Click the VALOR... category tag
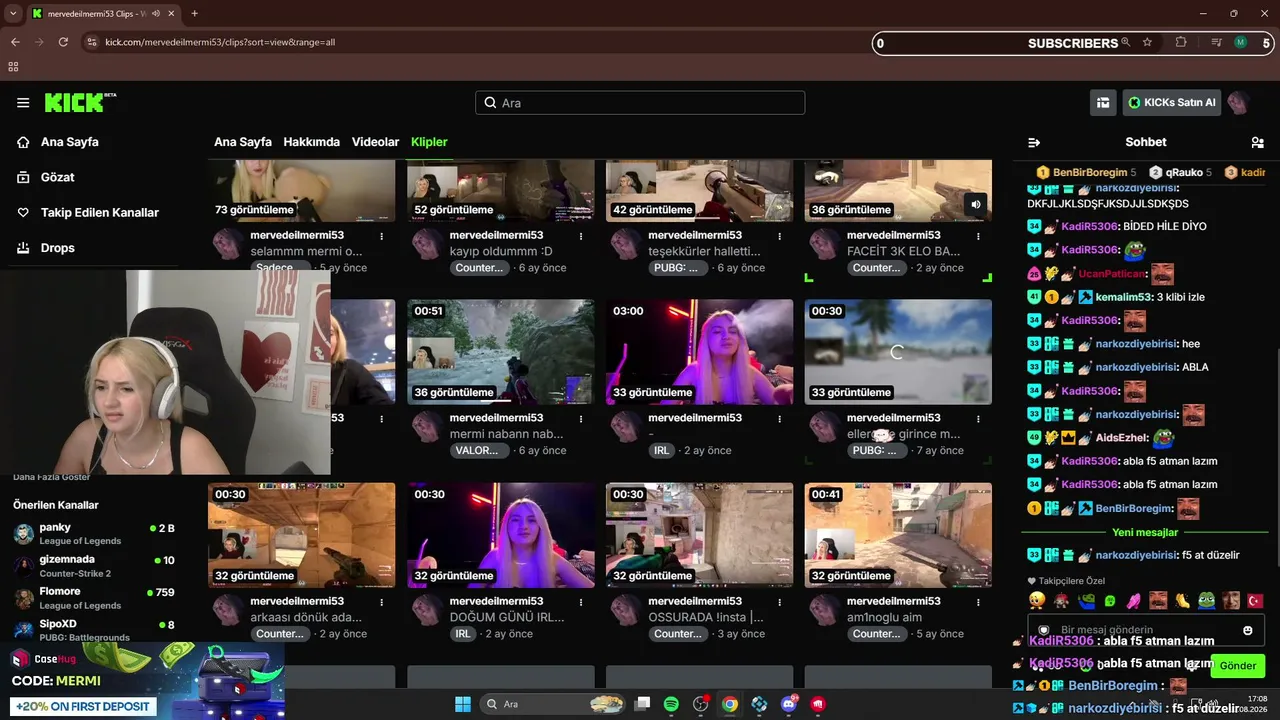Viewport: 1280px width, 720px height. pyautogui.click(x=478, y=451)
